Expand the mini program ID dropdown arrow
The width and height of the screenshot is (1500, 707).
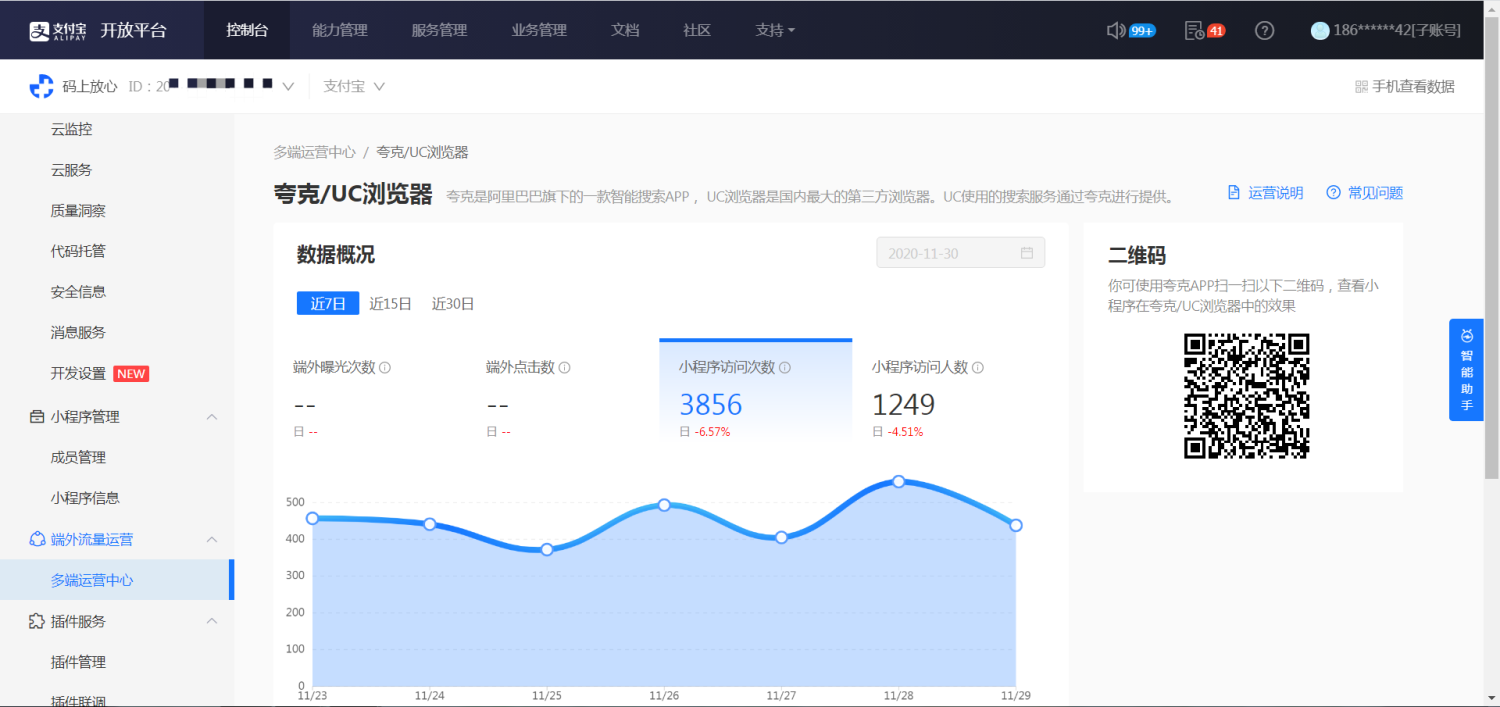pyautogui.click(x=288, y=87)
